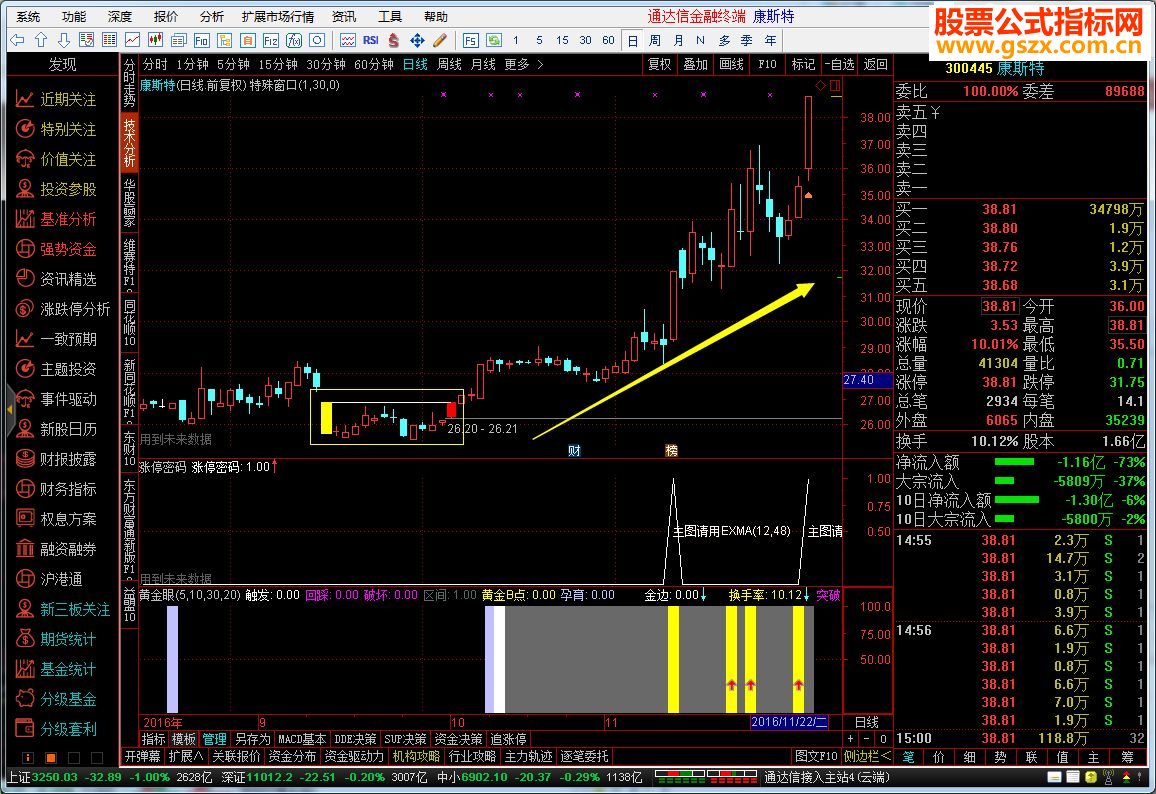Switch to 5分钟 period

click(x=233, y=64)
